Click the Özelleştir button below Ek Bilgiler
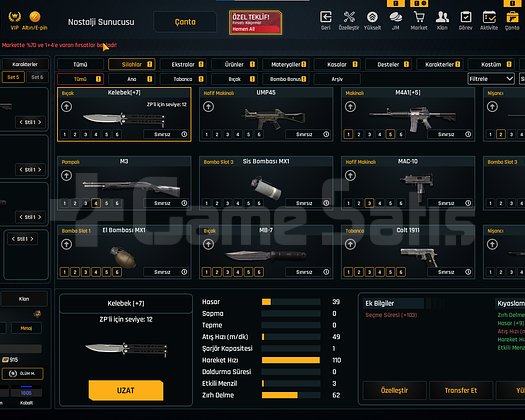525x420 pixels. (394, 390)
